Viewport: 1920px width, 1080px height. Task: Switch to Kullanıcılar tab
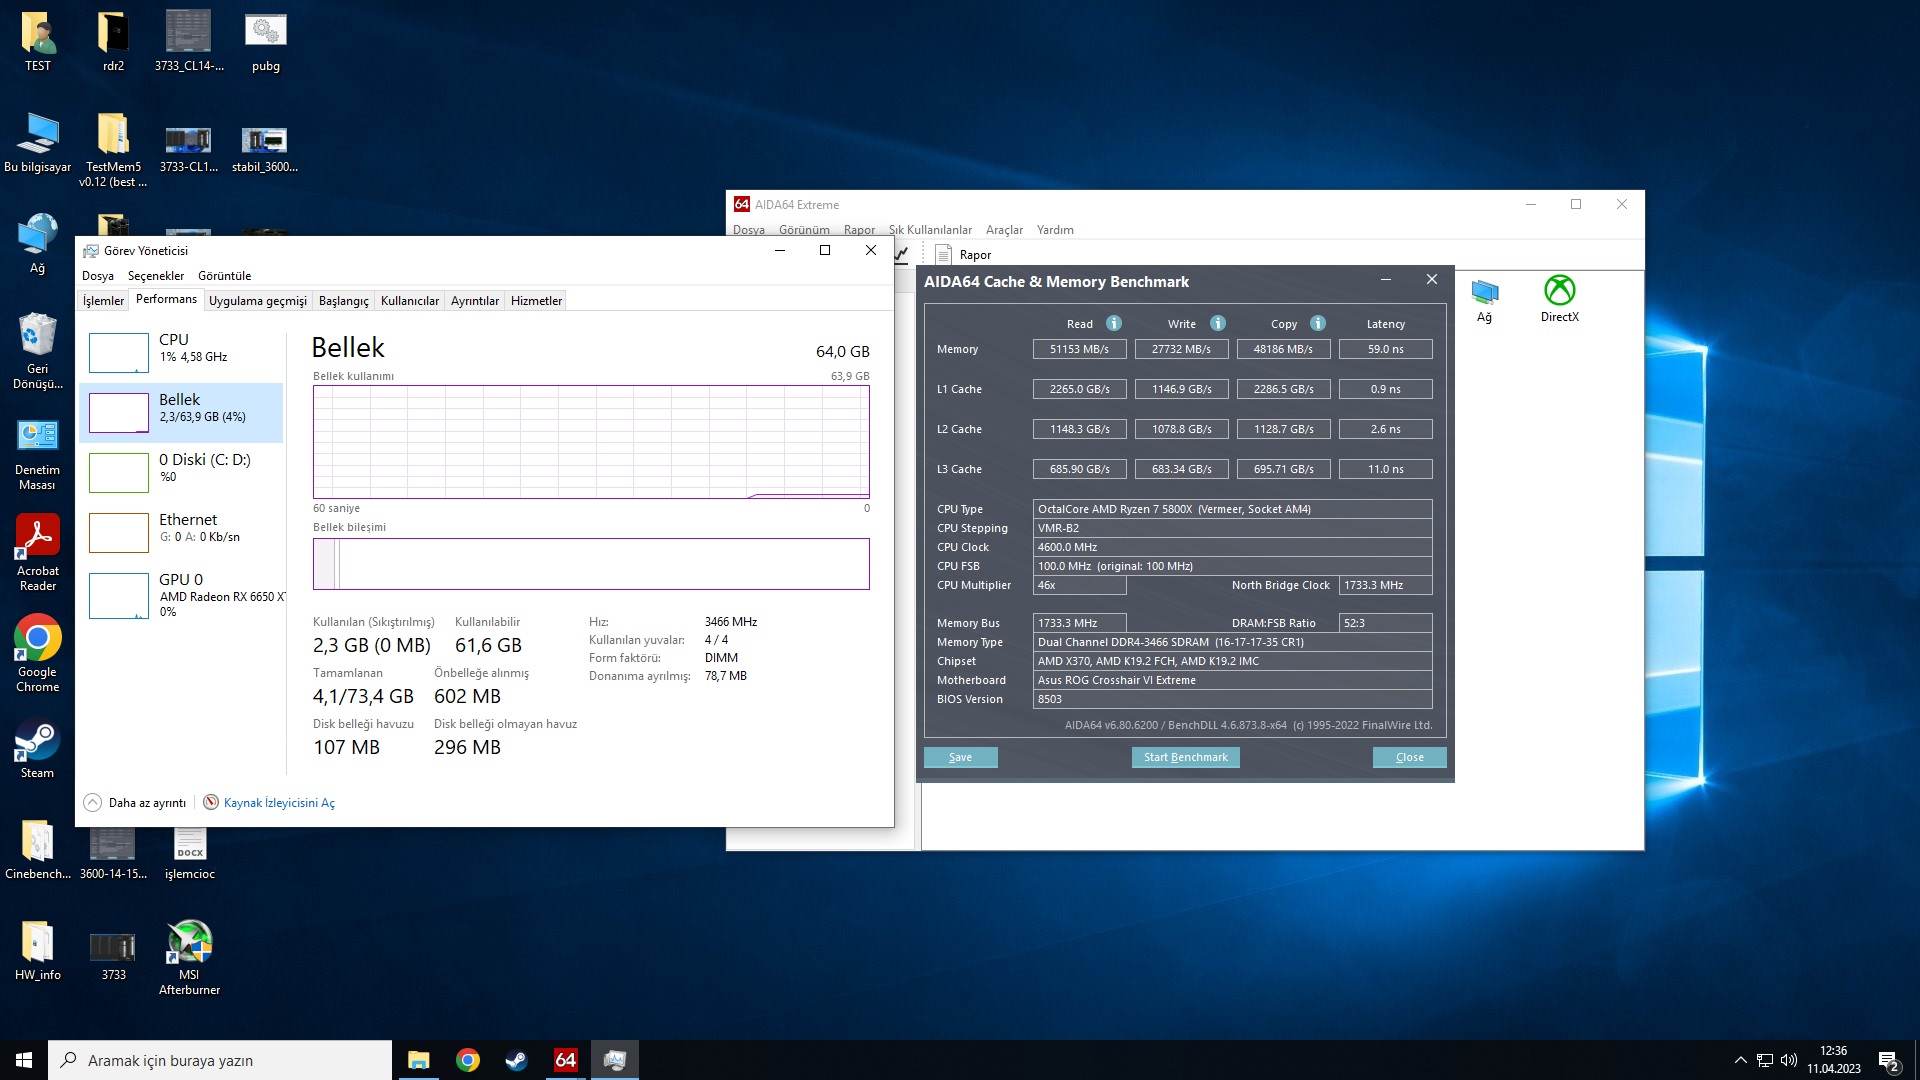410,301
